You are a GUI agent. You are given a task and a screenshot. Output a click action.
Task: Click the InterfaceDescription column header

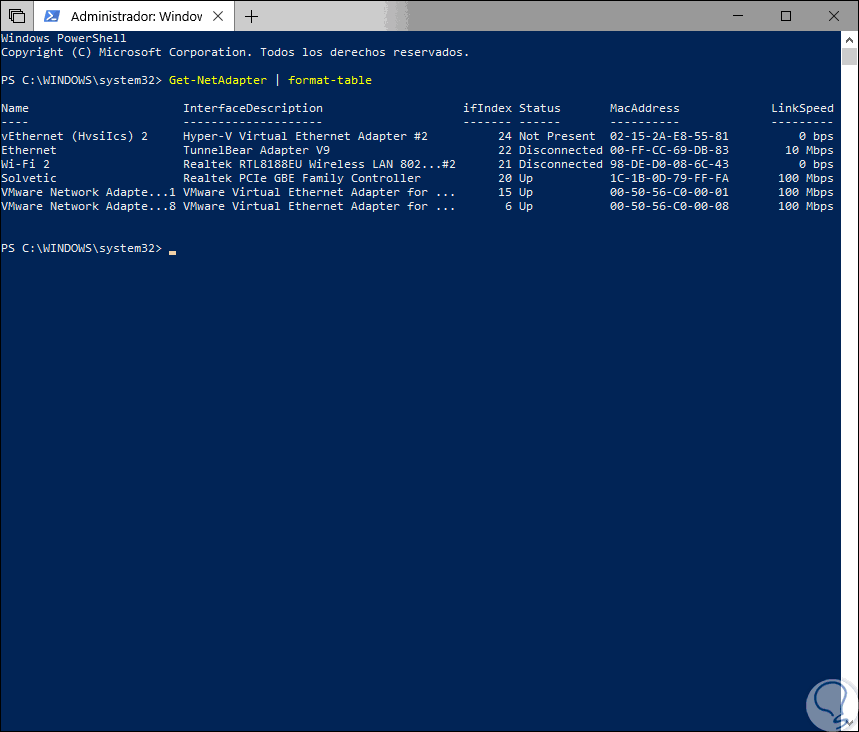[x=253, y=108]
